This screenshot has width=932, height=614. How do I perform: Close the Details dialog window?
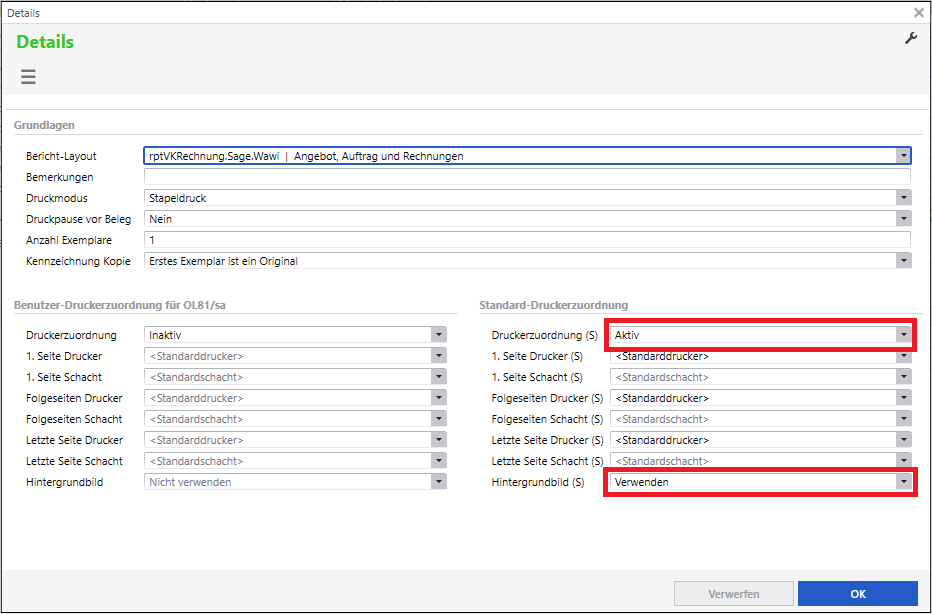pyautogui.click(x=918, y=13)
